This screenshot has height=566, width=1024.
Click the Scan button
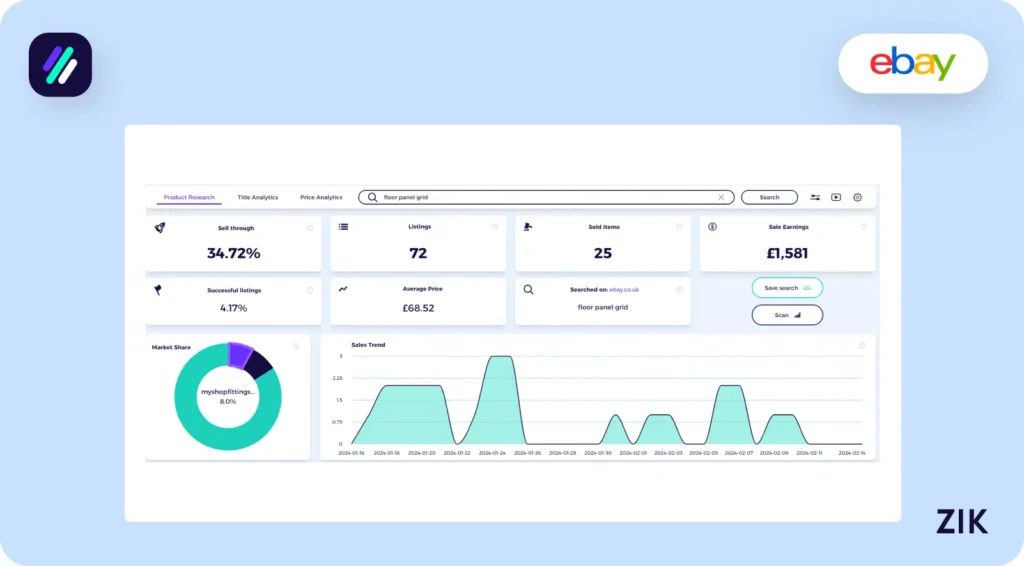tap(787, 315)
